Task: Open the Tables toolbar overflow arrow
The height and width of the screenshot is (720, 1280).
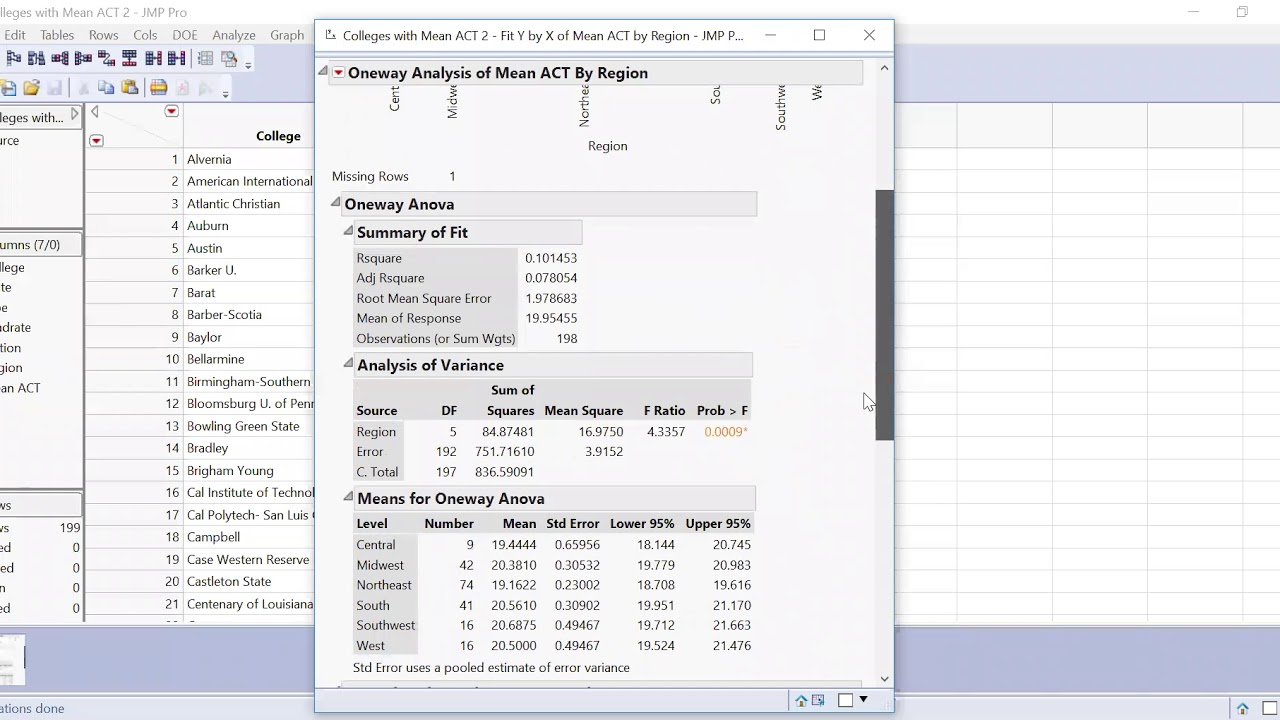Action: point(248,65)
